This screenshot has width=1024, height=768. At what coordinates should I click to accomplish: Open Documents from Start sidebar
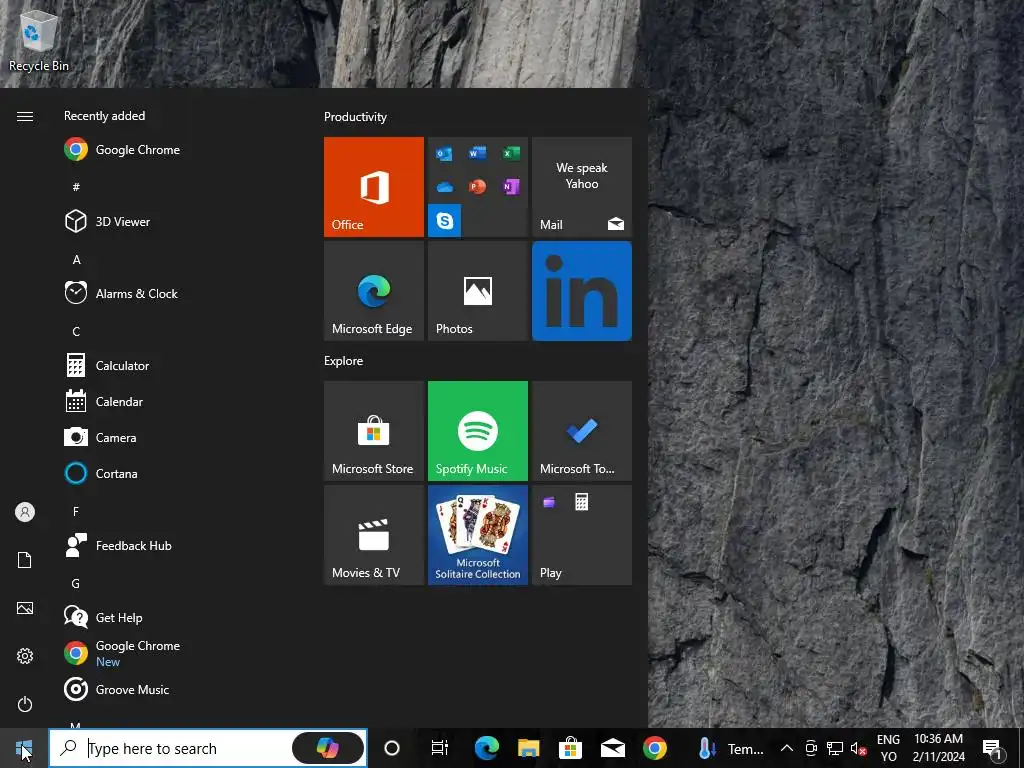click(25, 560)
